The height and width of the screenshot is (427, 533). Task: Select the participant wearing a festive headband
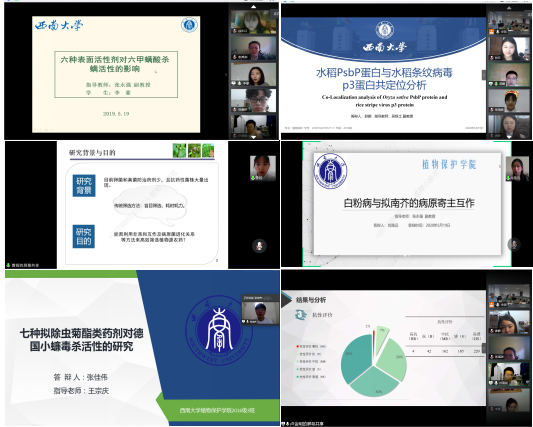(x=509, y=101)
